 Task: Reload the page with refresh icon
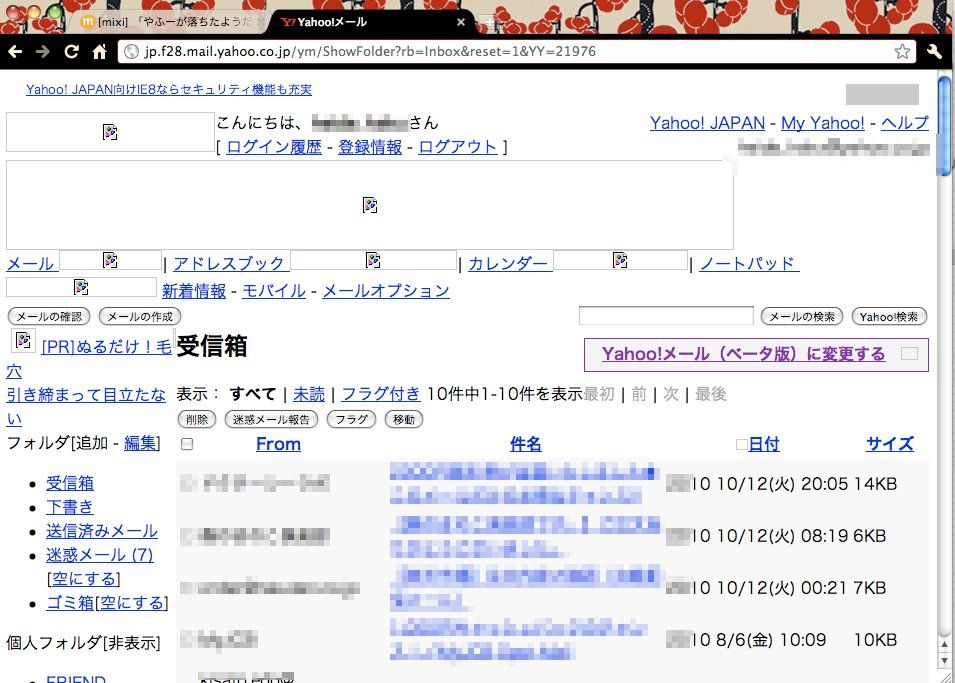(71, 52)
